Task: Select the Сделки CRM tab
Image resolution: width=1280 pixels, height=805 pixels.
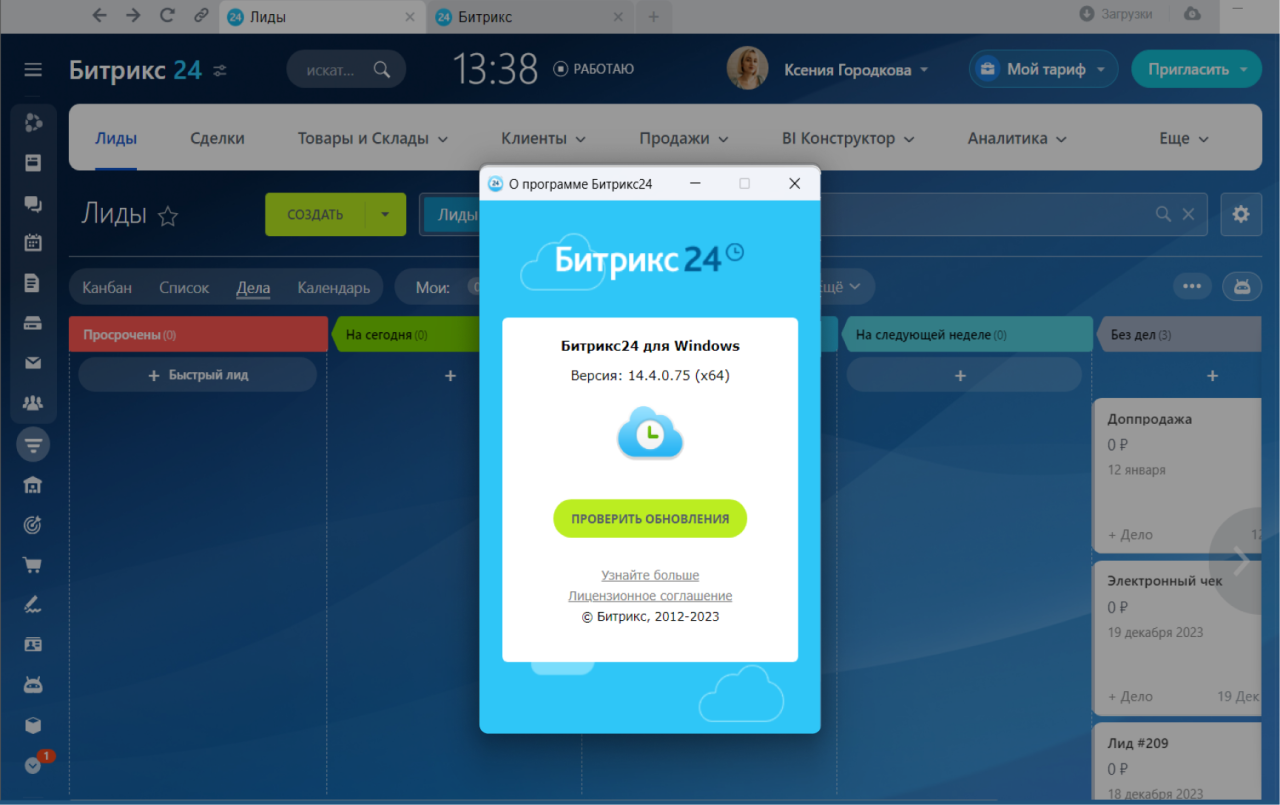Action: tap(217, 139)
